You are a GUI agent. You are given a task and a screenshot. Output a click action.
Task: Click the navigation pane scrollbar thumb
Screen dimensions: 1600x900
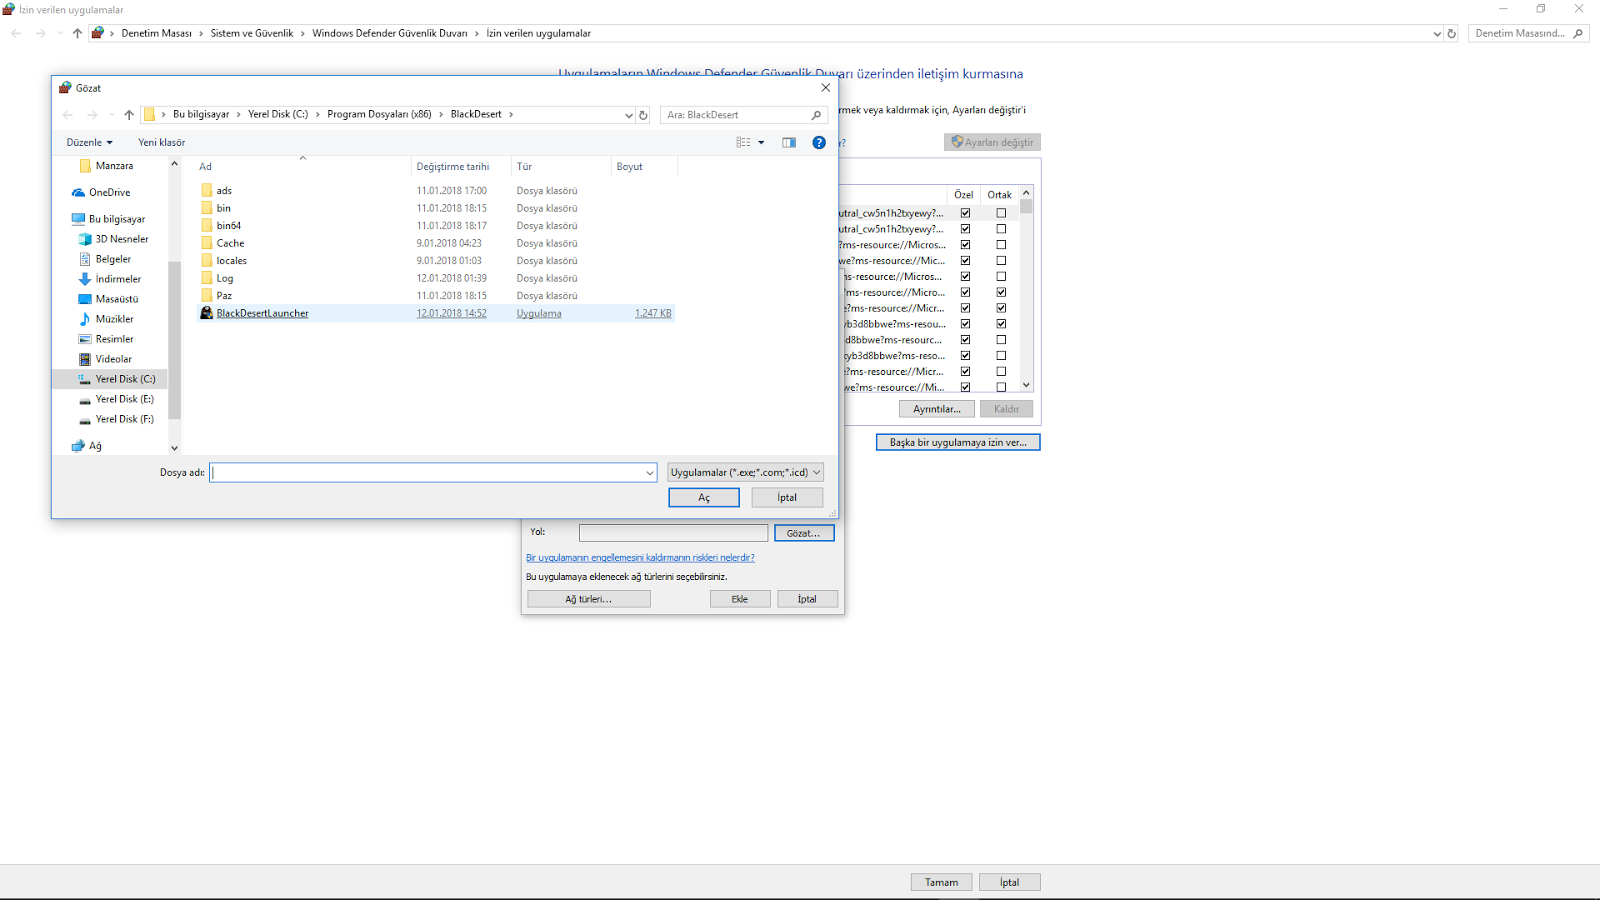pyautogui.click(x=175, y=340)
